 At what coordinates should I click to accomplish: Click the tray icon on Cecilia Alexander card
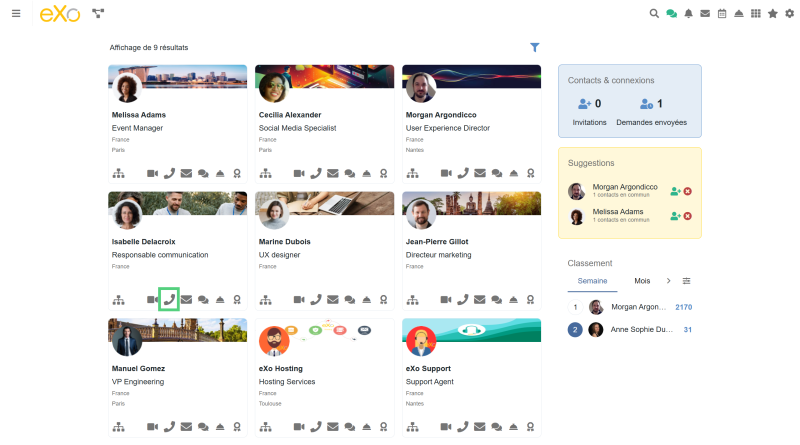(x=366, y=174)
